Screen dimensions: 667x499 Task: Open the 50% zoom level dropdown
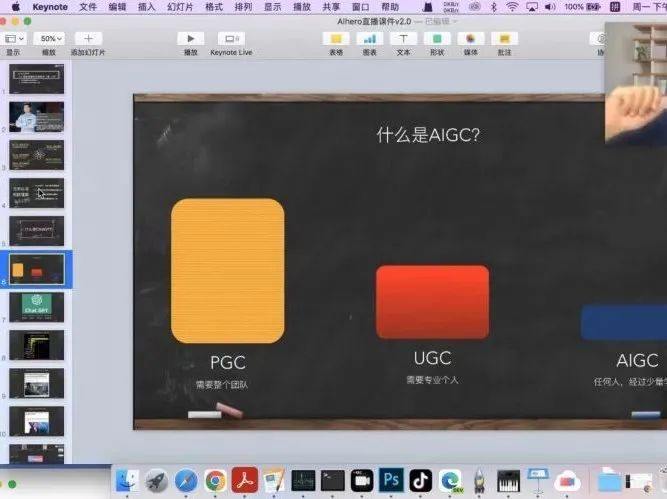coord(49,39)
